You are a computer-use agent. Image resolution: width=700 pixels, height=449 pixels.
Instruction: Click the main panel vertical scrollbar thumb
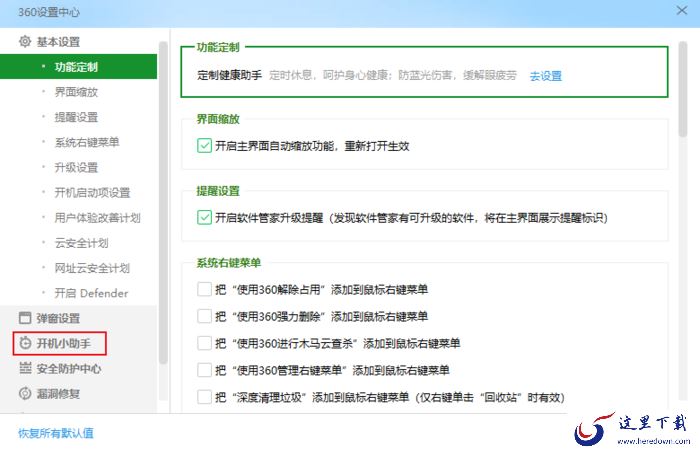click(x=682, y=89)
